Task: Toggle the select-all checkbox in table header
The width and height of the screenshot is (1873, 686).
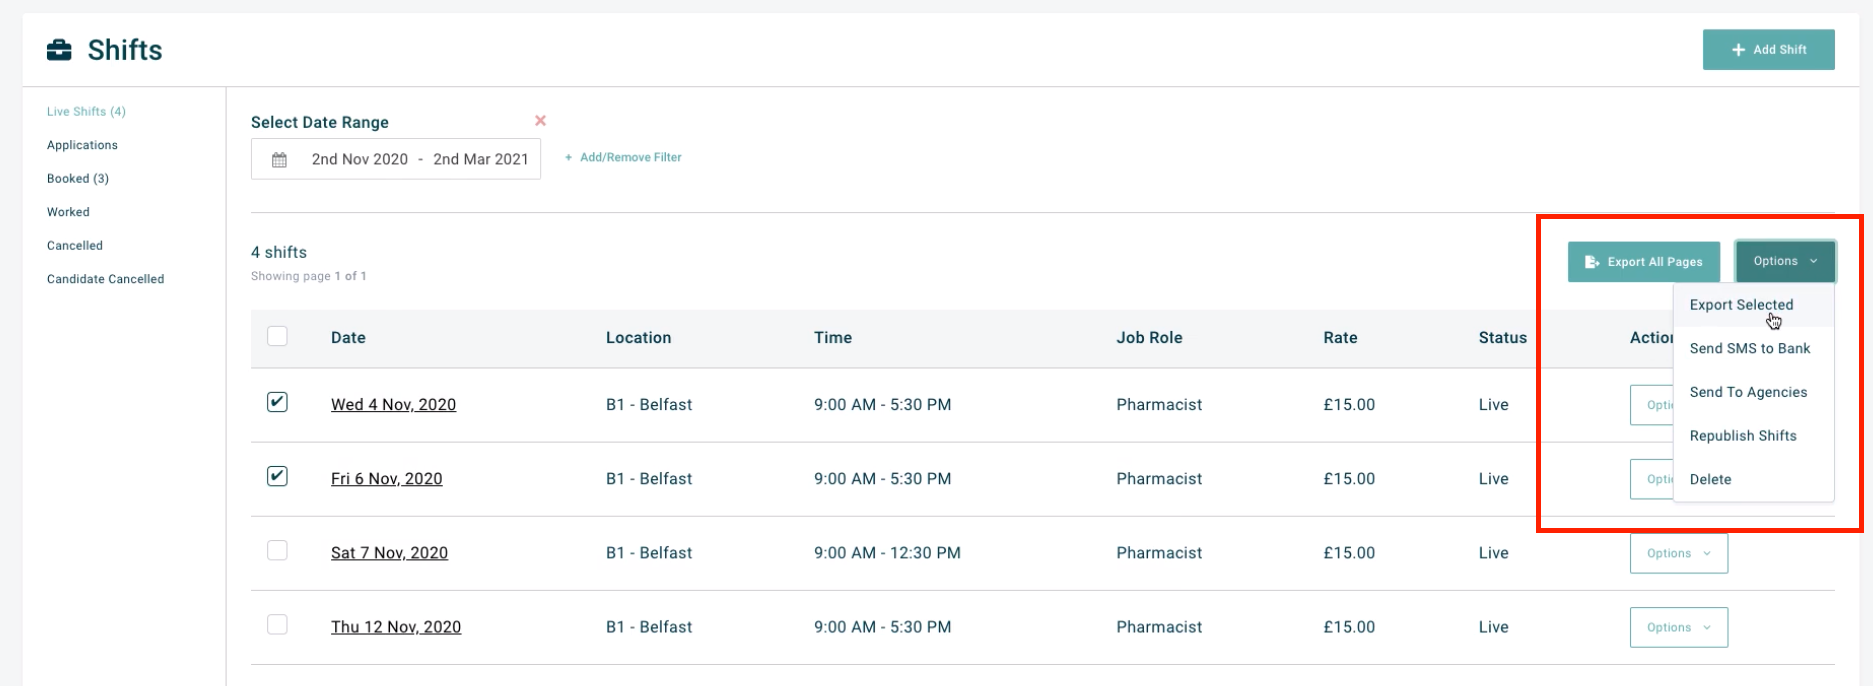Action: pos(277,337)
